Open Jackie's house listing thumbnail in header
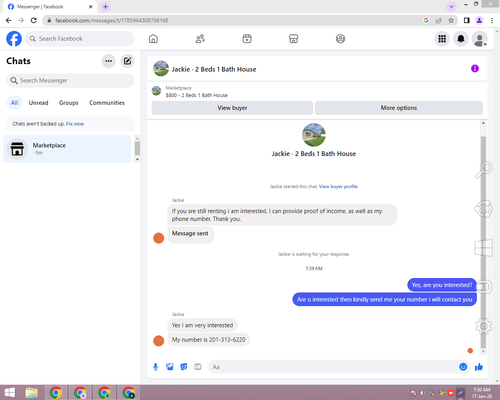This screenshot has width=500, height=400. pos(161,68)
